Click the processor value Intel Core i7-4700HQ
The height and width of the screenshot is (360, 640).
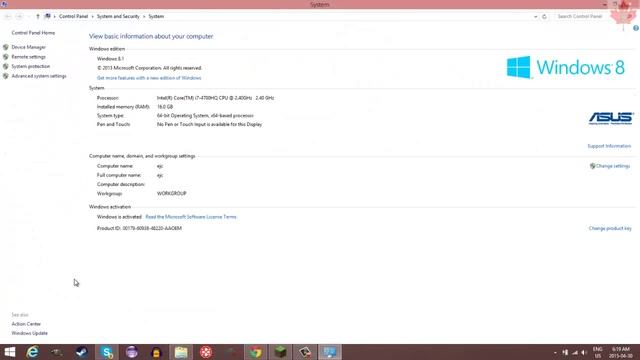point(215,98)
